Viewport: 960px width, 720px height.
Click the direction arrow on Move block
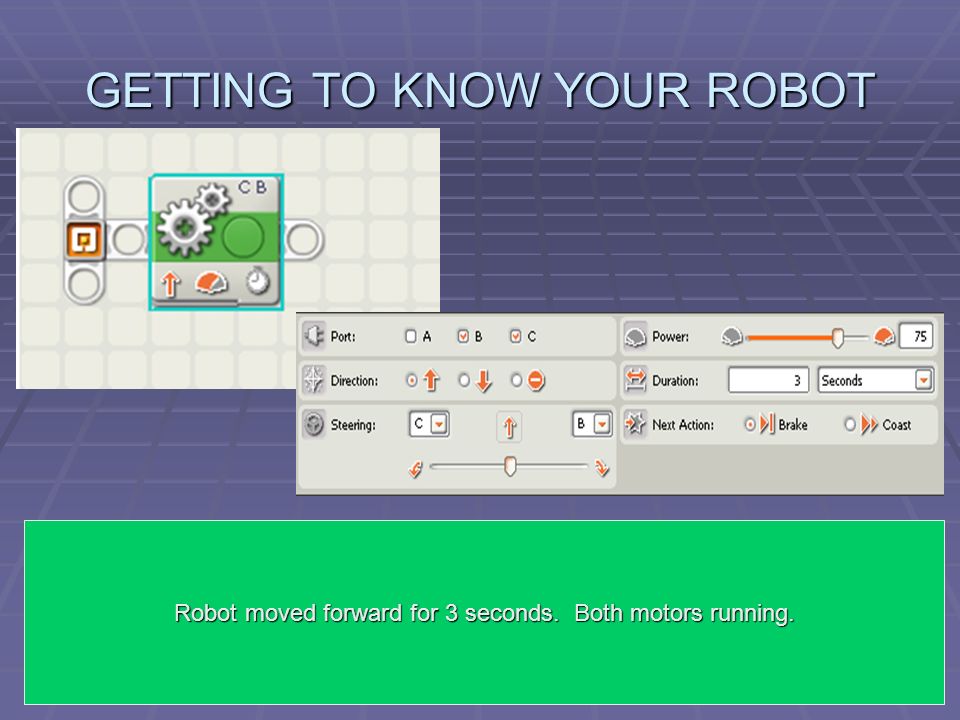(x=170, y=284)
